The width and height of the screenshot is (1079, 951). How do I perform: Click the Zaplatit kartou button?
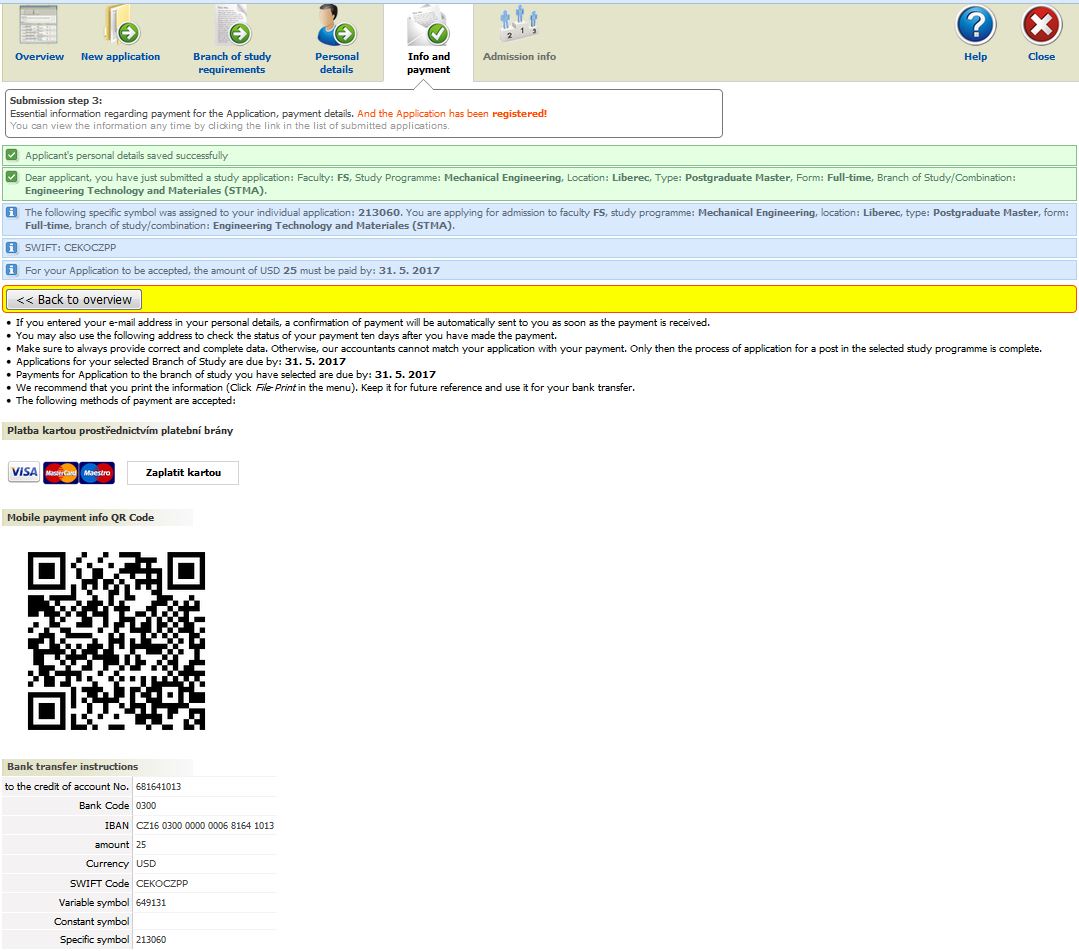[183, 473]
